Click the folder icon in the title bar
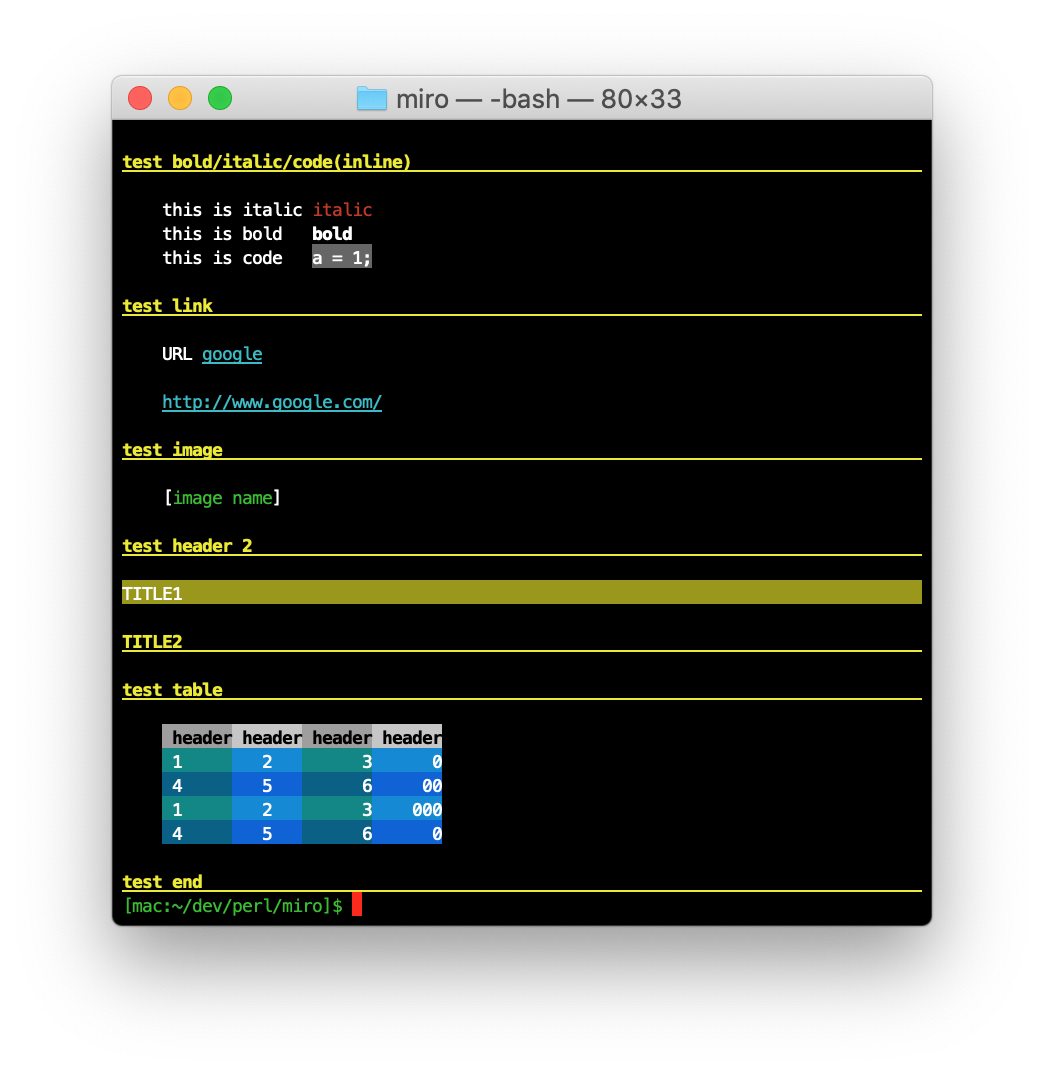Screen dimensions: 1044x1074 pos(371,99)
